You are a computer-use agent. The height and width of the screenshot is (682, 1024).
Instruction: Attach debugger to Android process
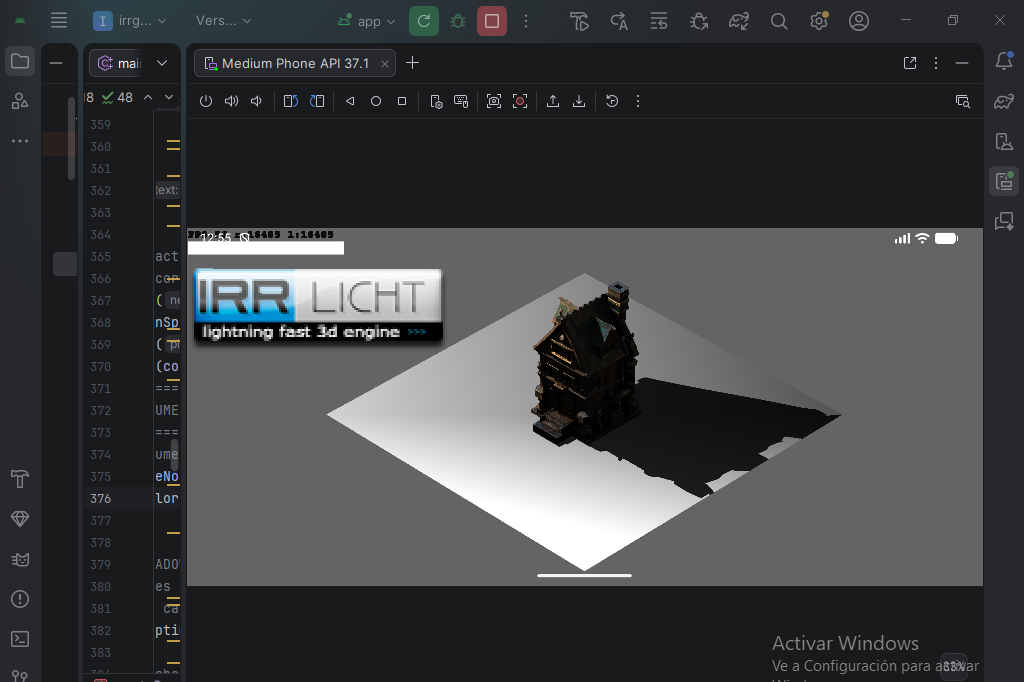pyautogui.click(x=699, y=21)
